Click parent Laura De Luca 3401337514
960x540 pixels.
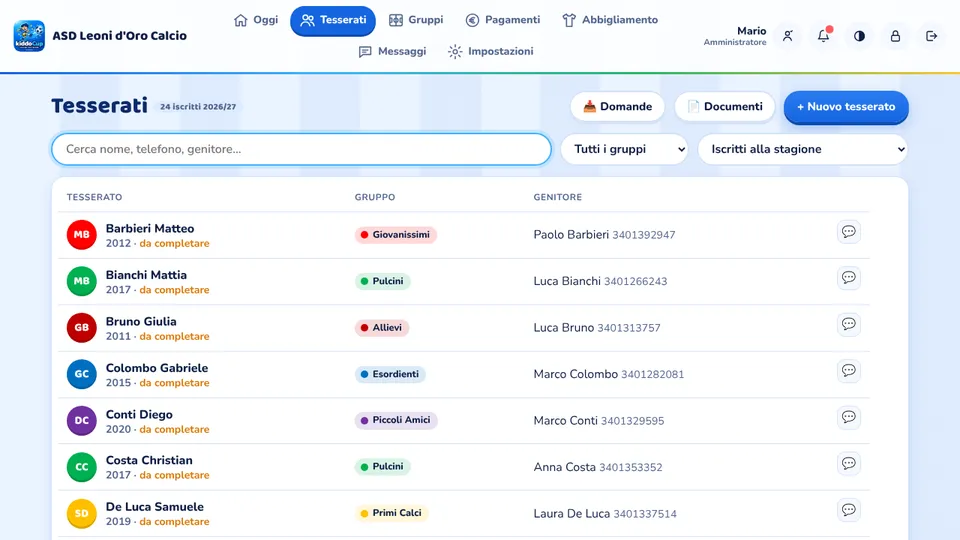605,514
